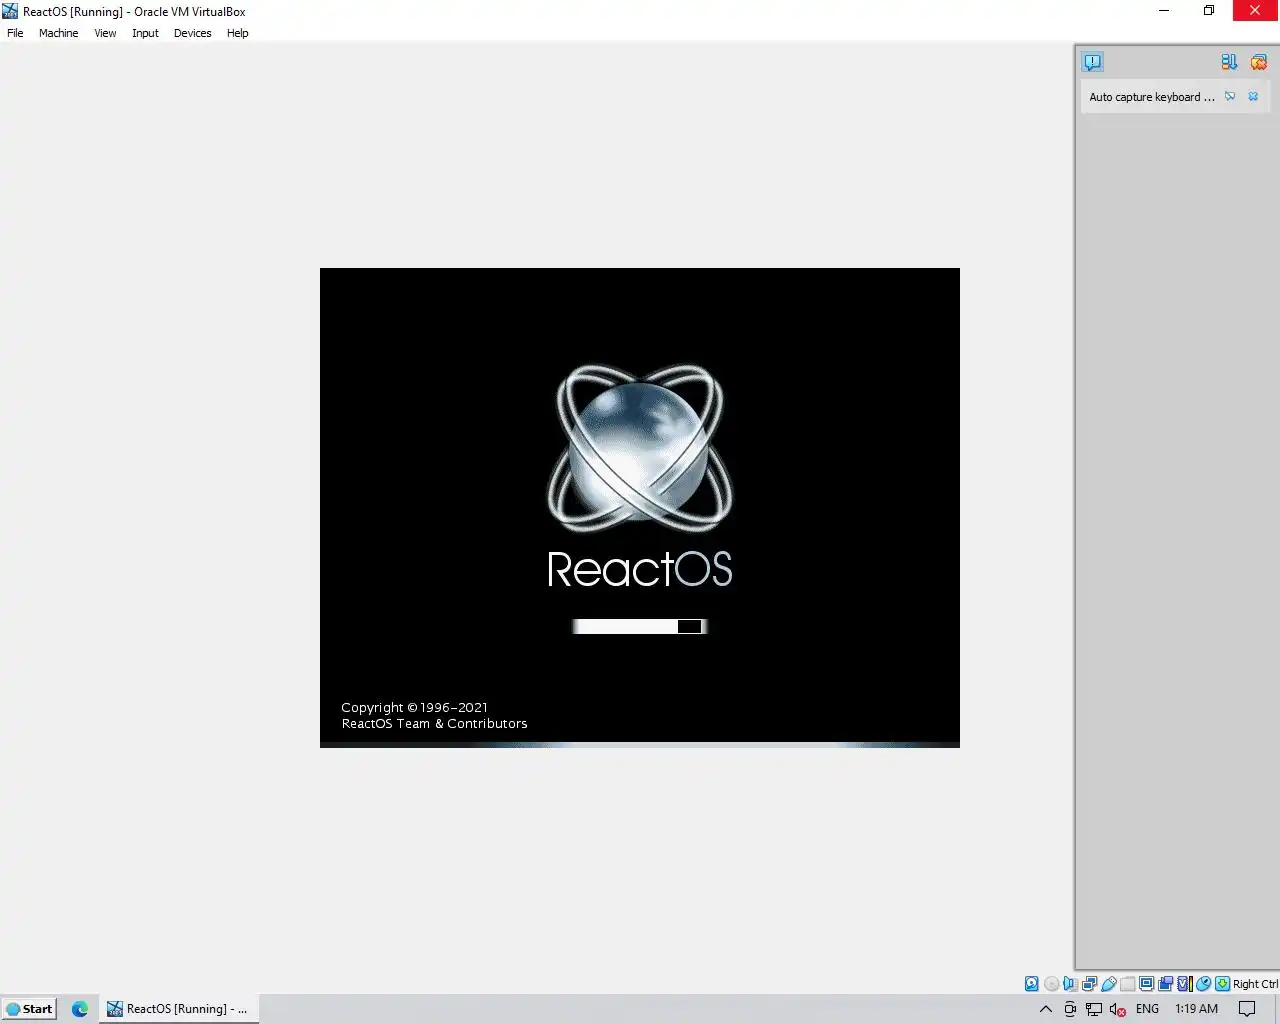Click the recording status bar icon
Image resolution: width=1280 pixels, height=1024 pixels.
point(1165,984)
